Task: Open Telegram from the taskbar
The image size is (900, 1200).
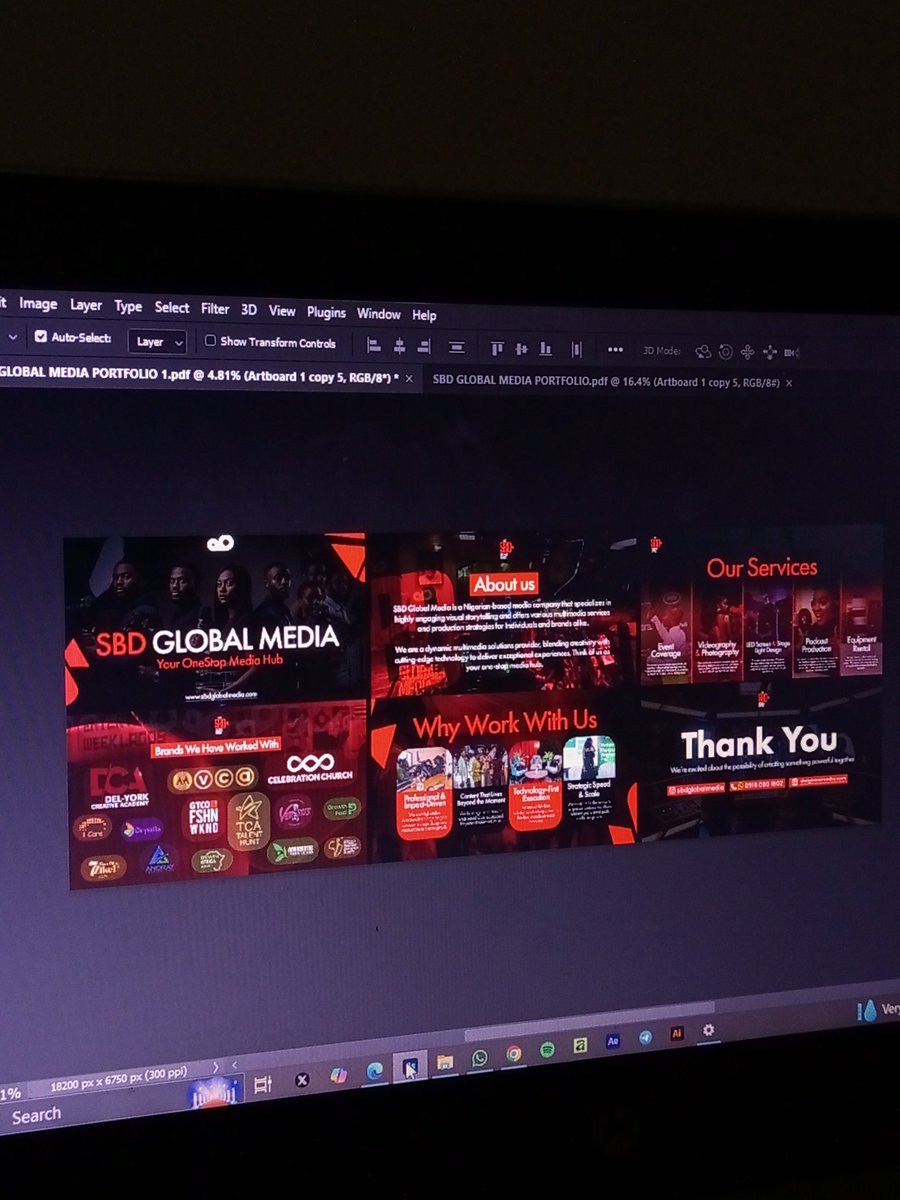Action: (645, 1038)
